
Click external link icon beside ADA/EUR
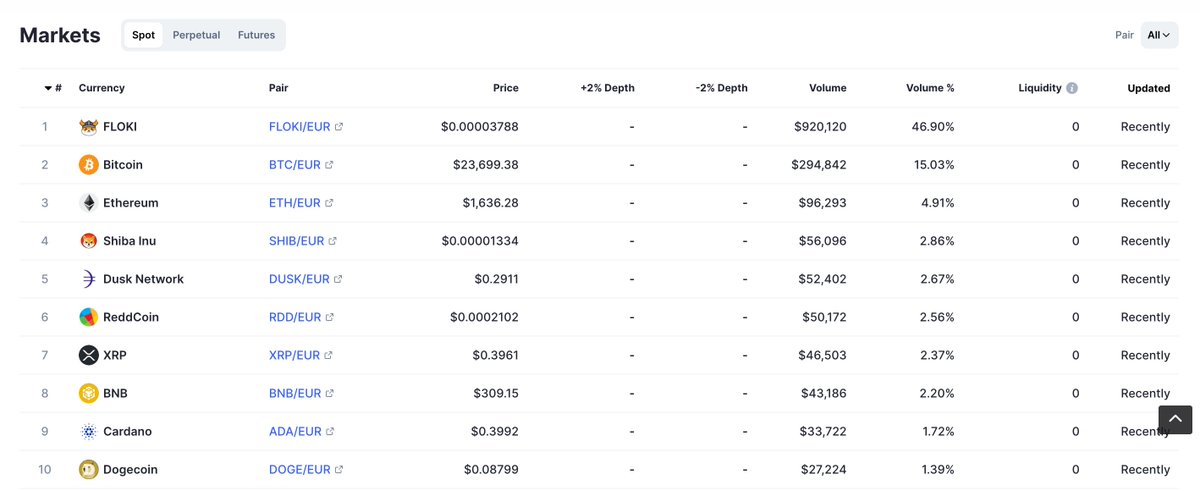pos(330,431)
